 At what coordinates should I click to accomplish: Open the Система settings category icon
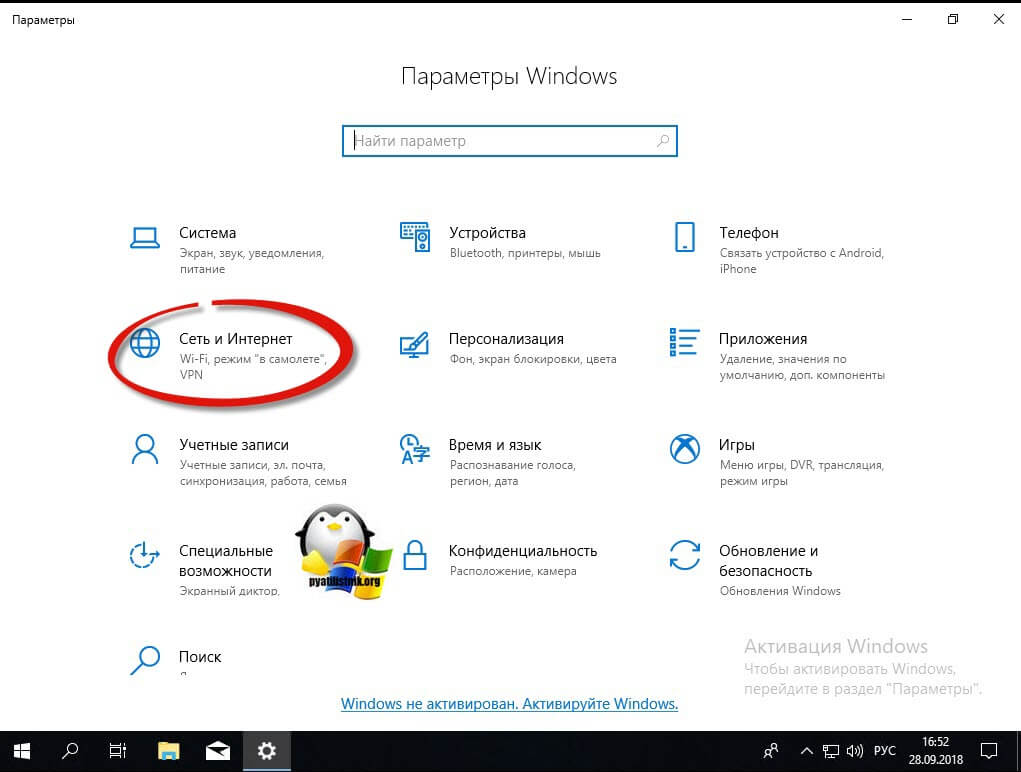point(145,237)
